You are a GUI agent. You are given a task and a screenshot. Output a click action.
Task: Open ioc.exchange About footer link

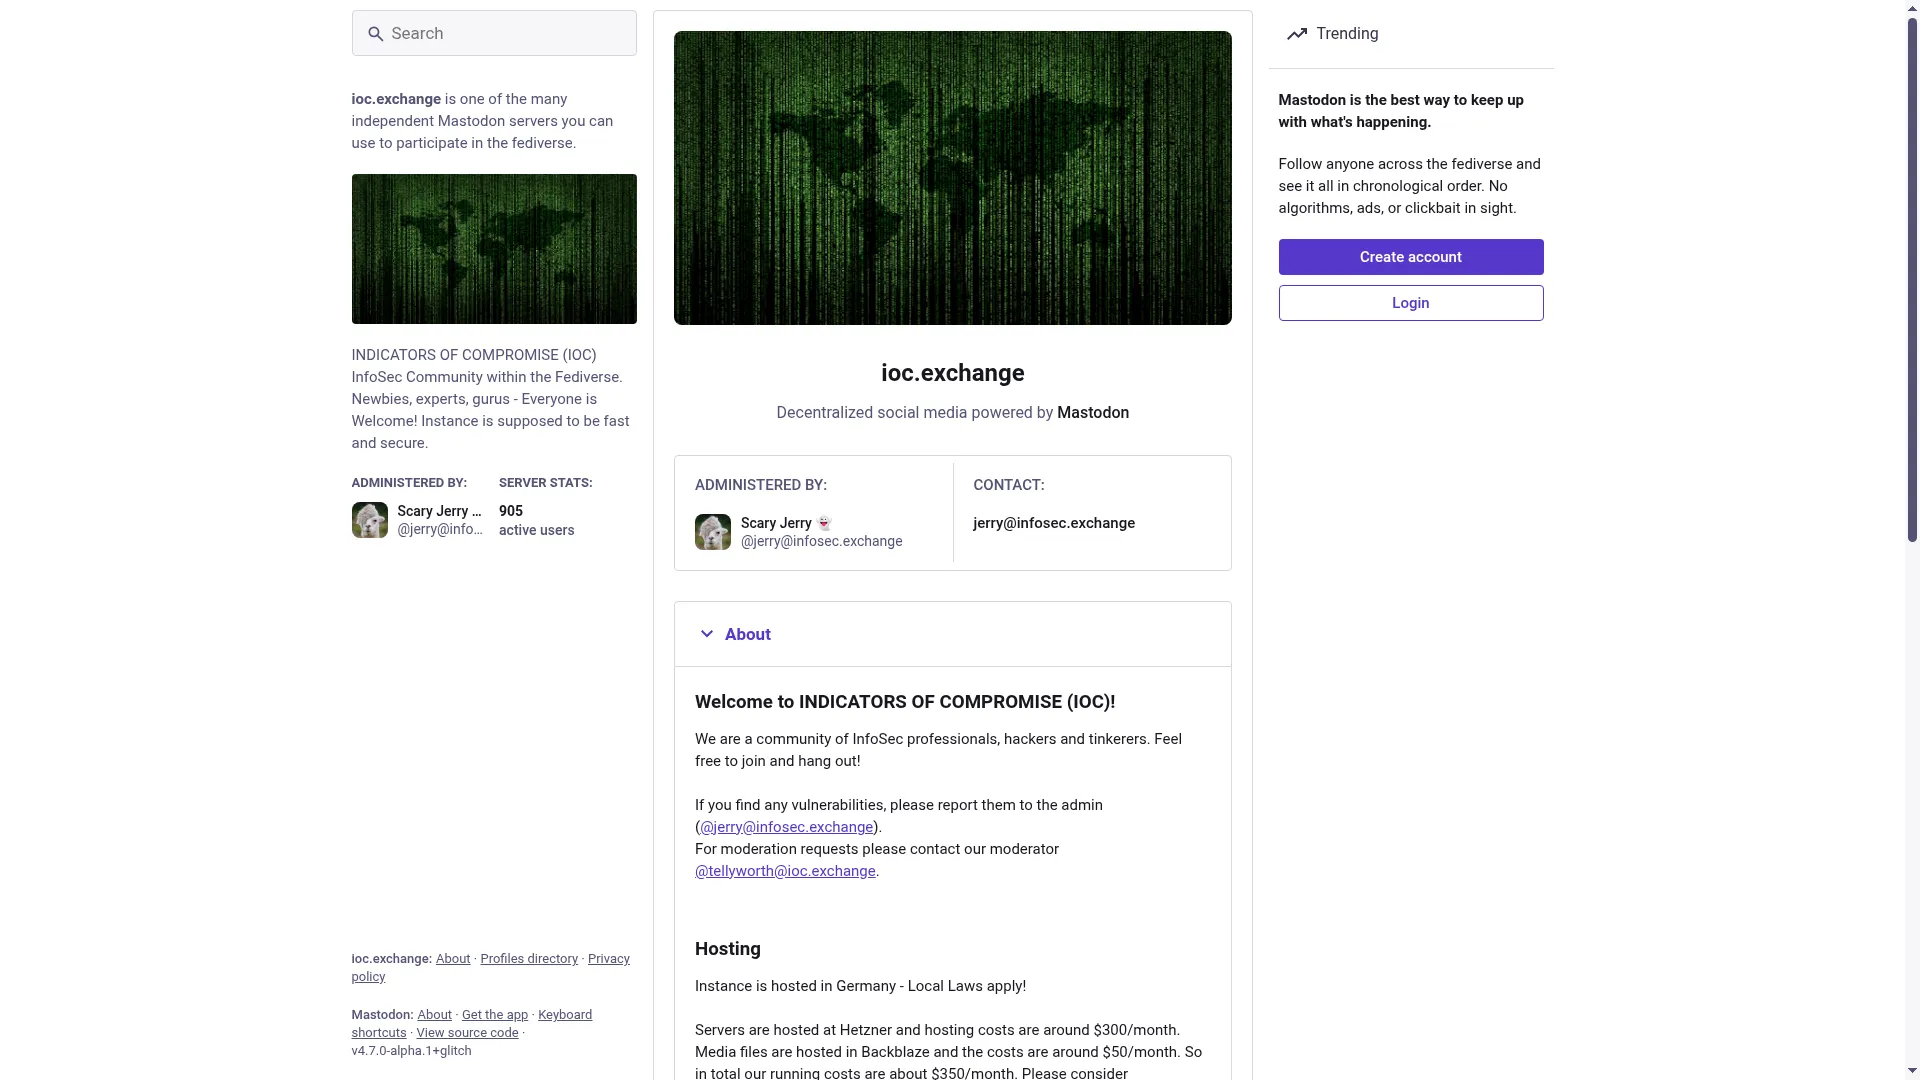(x=453, y=959)
